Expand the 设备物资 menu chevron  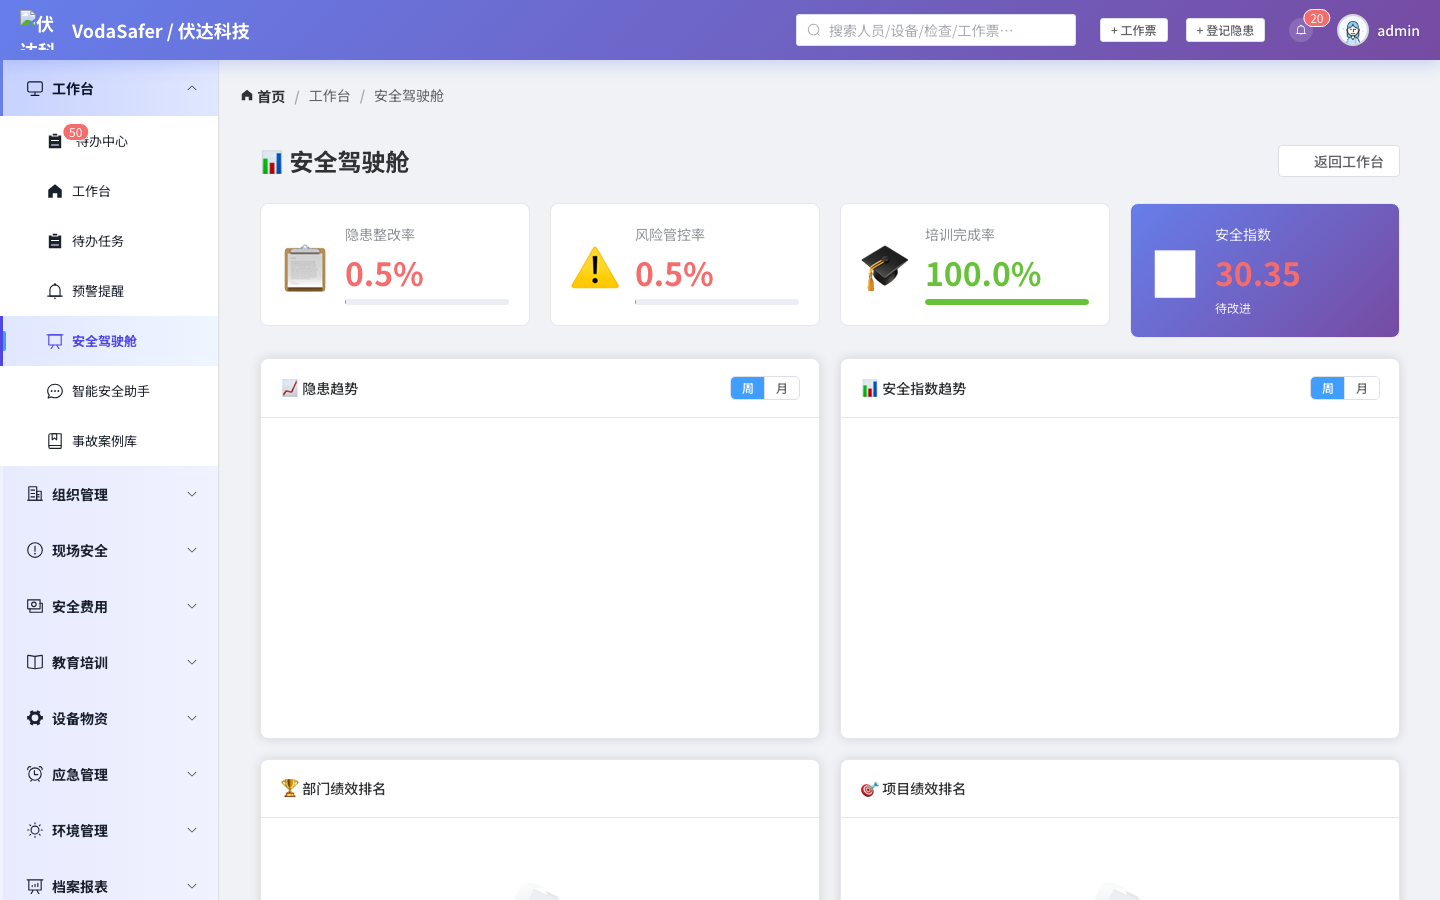click(x=192, y=718)
